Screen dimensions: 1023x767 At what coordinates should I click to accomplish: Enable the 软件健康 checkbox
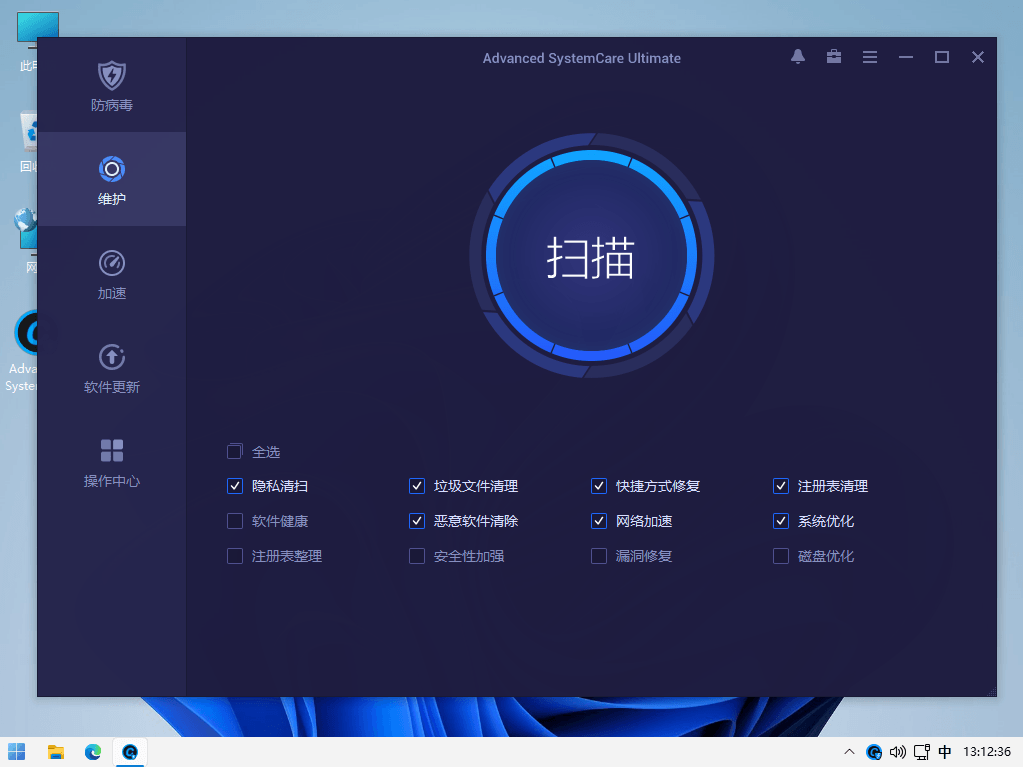pos(235,521)
